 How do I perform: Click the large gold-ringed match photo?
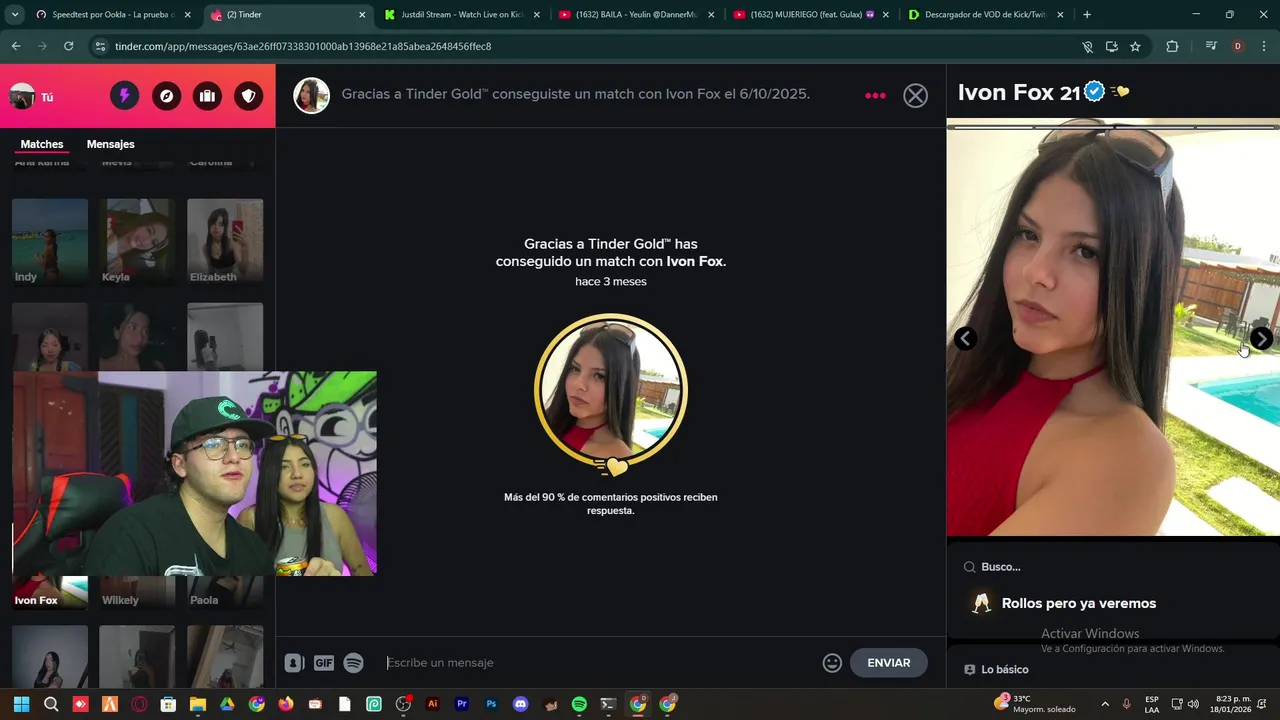(x=611, y=391)
